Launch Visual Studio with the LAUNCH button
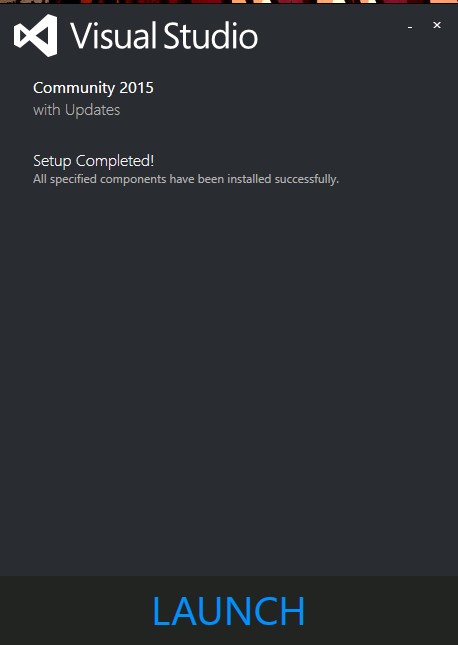The width and height of the screenshot is (458, 645). 229,611
